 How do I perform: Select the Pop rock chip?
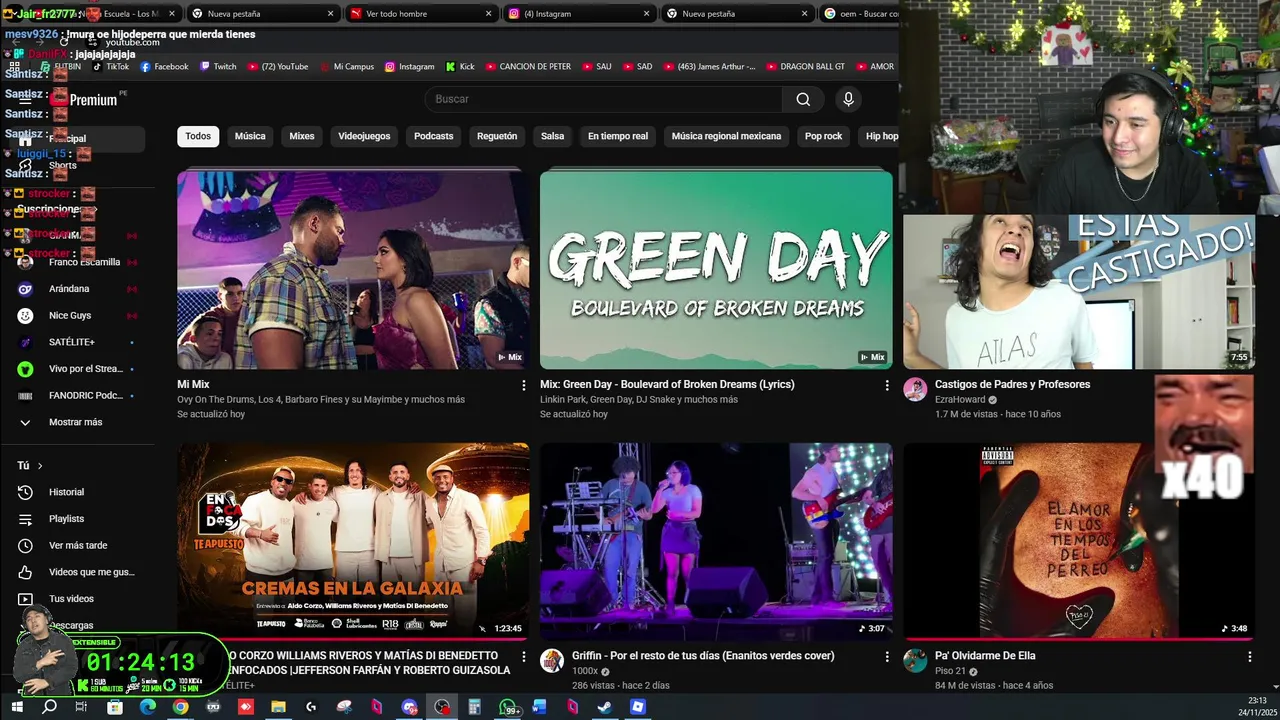(824, 136)
